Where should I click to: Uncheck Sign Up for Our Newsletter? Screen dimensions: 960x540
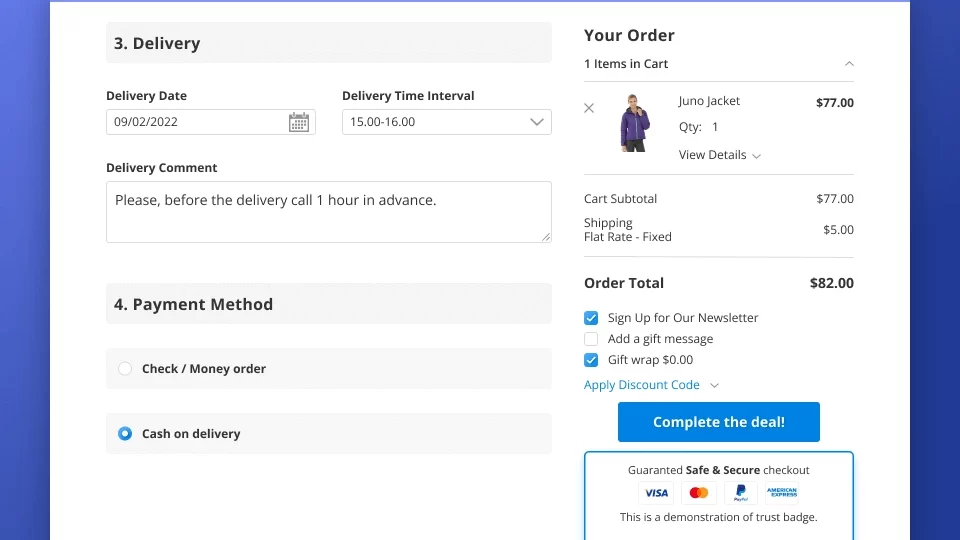point(591,318)
